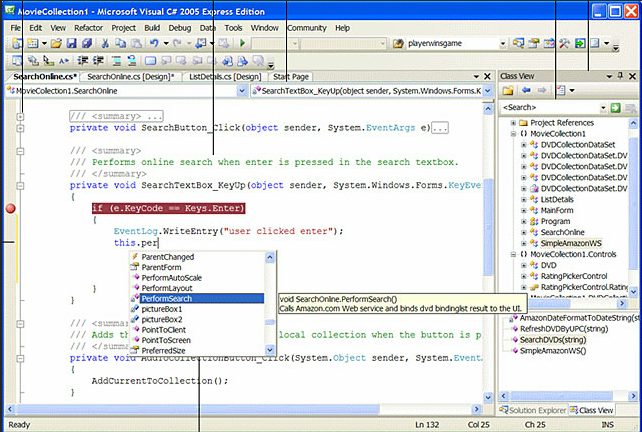Click the IntelliSense list scroll down arrow
This screenshot has height=432, width=642.
click(x=270, y=350)
